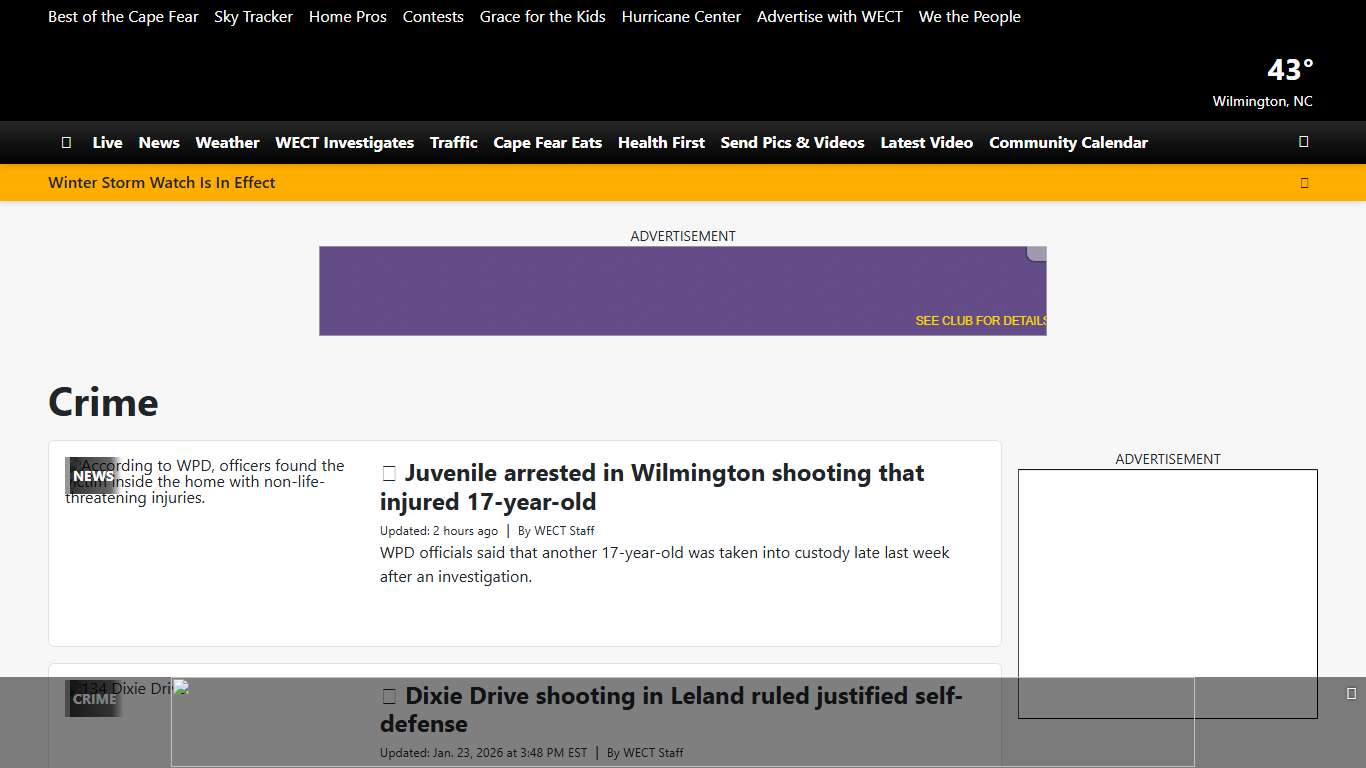Image resolution: width=1366 pixels, height=768 pixels.
Task: Visit Best of the Cape Fear
Action: click(123, 17)
